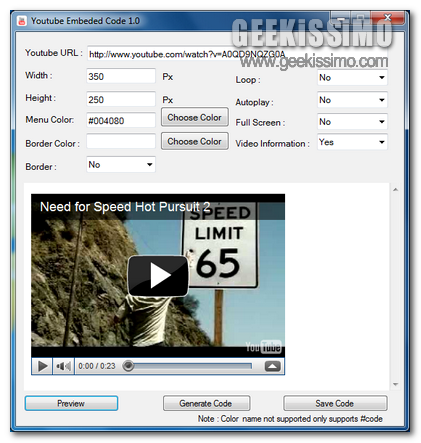Expand the Border dropdown
The height and width of the screenshot is (443, 421).
coord(121,165)
